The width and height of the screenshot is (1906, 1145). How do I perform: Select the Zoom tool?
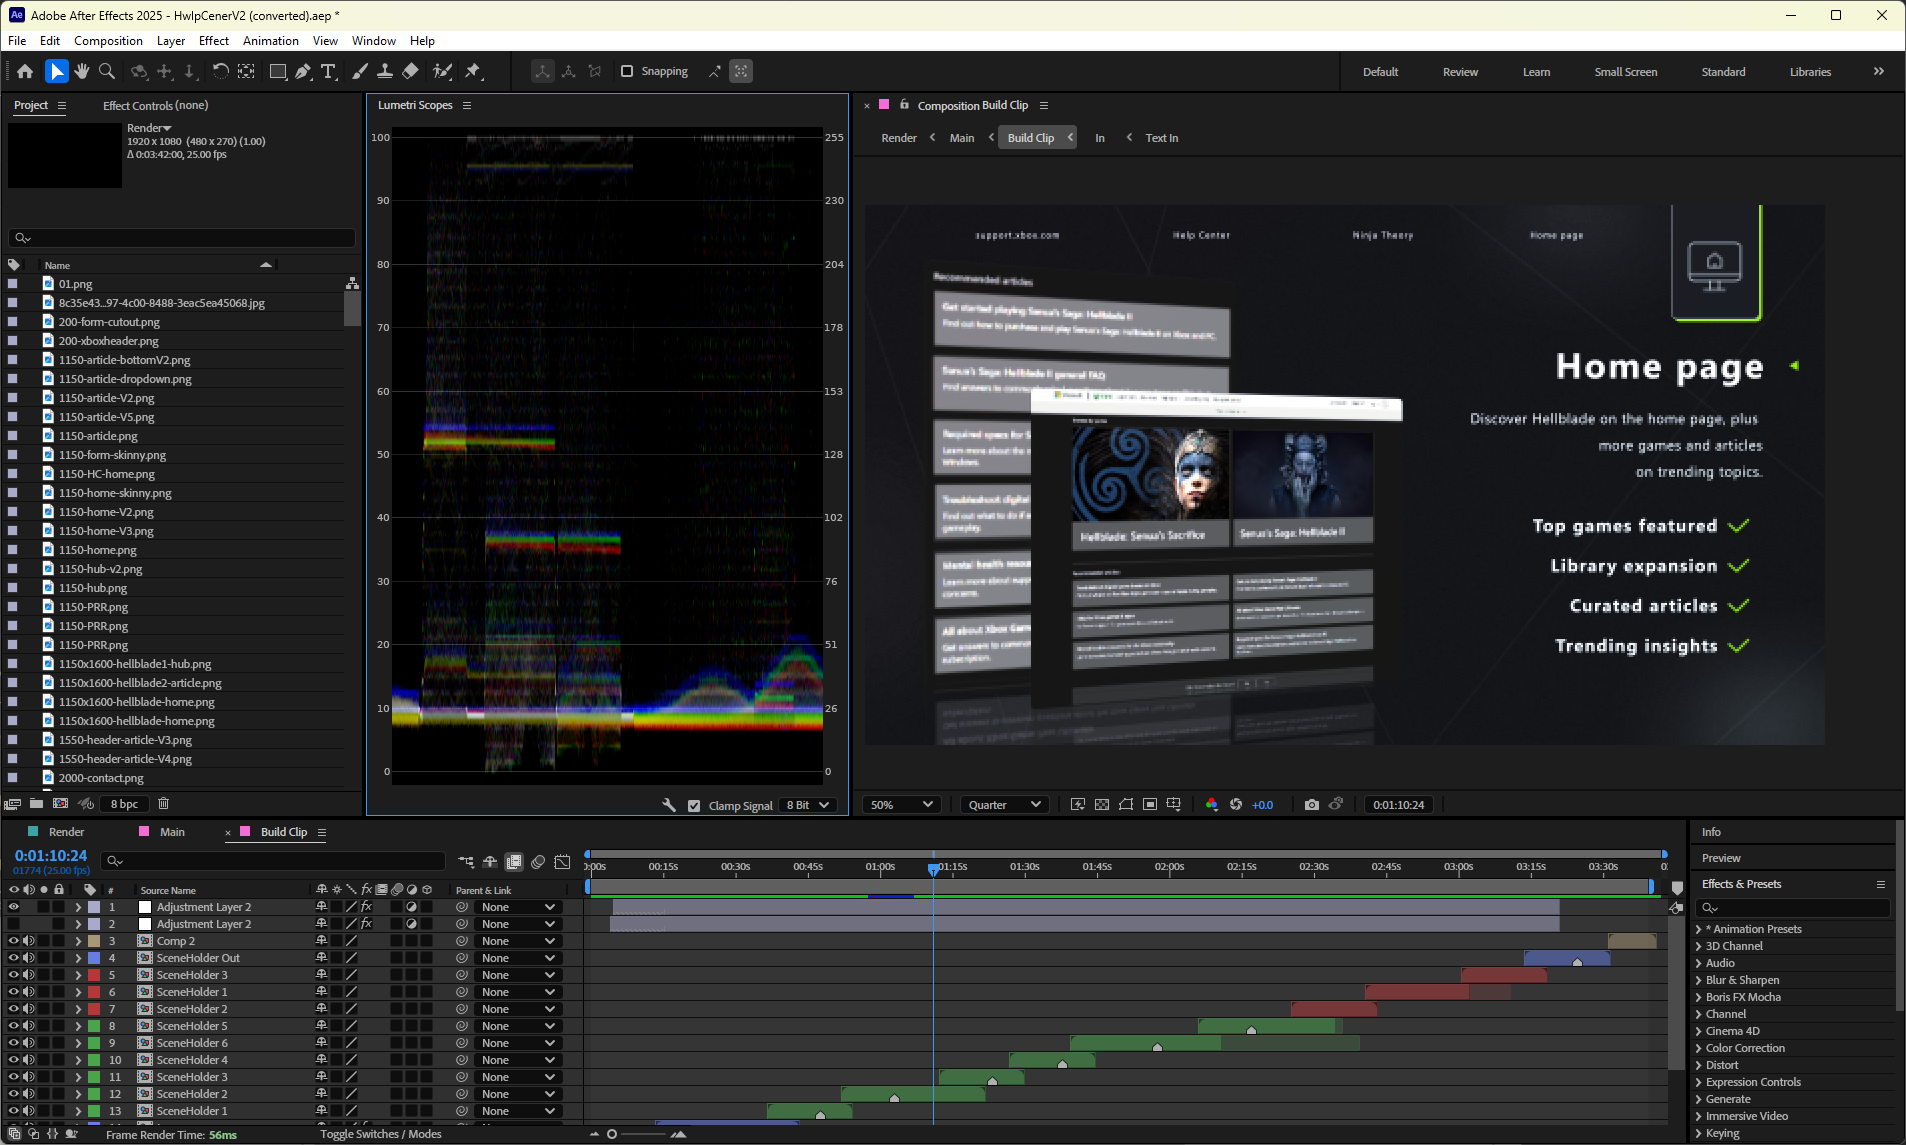[x=107, y=71]
